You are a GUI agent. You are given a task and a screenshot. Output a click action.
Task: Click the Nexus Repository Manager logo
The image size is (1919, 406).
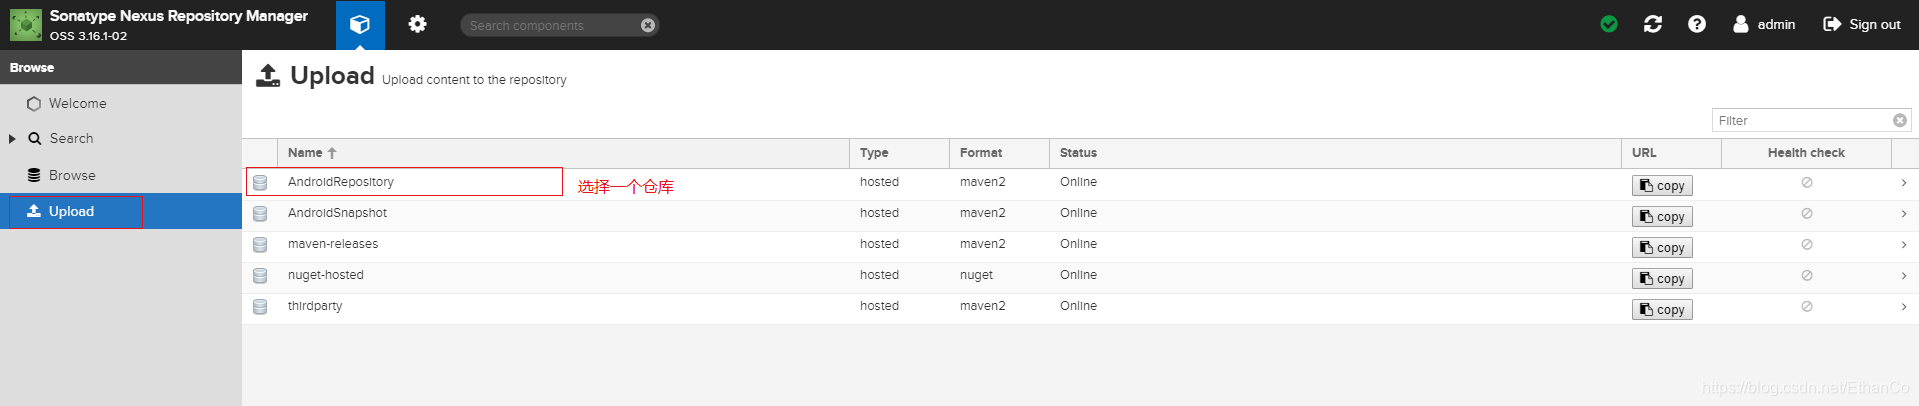pyautogui.click(x=26, y=25)
